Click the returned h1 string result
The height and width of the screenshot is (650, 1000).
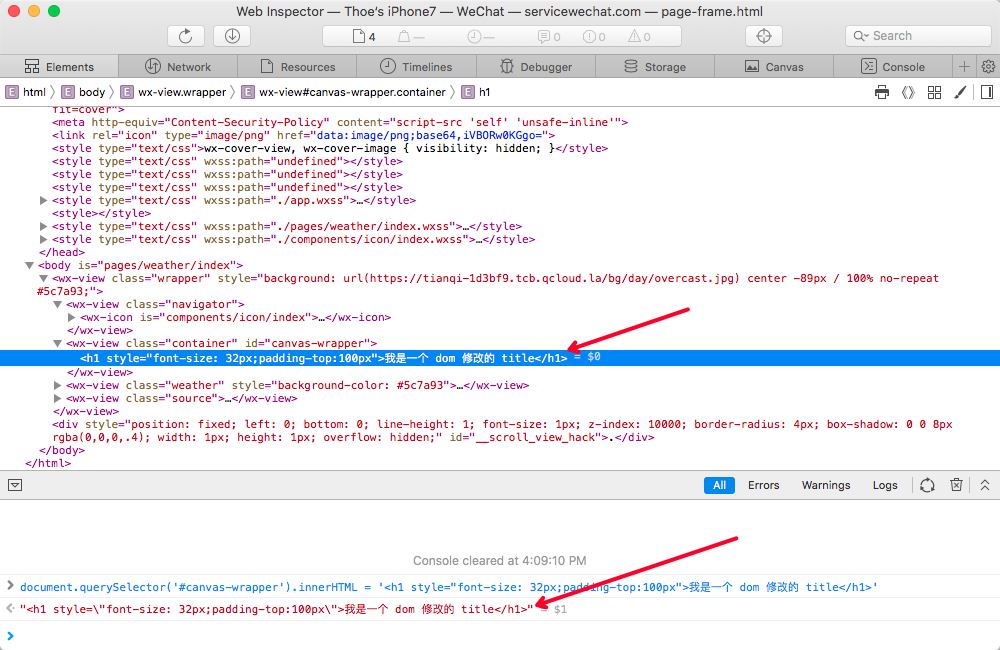click(x=276, y=609)
